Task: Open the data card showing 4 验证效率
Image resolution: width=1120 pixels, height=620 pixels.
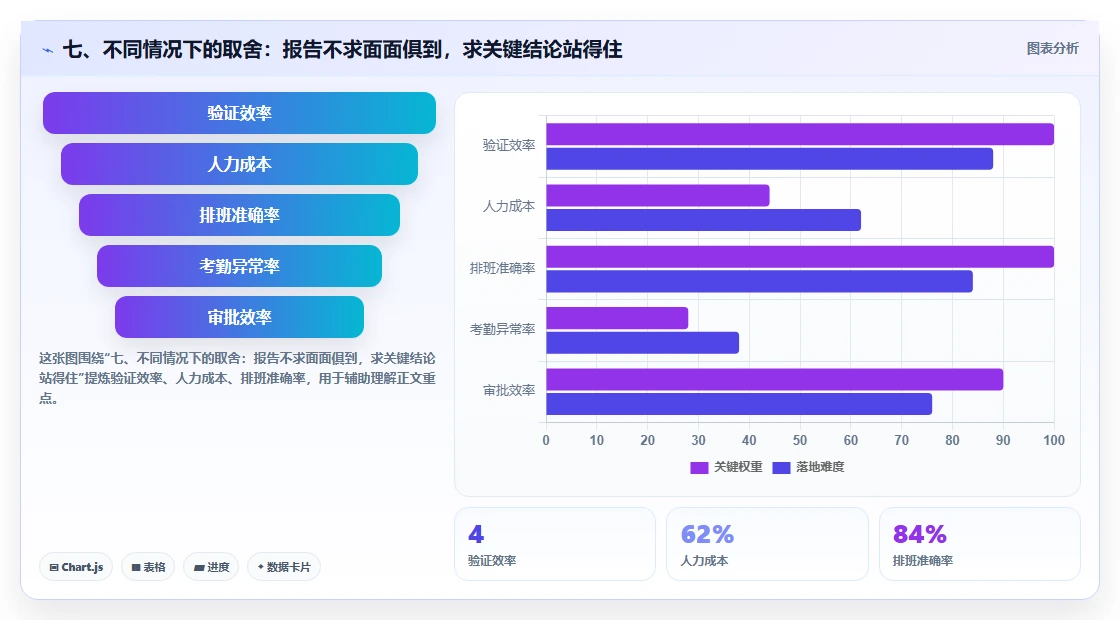Action: click(555, 544)
